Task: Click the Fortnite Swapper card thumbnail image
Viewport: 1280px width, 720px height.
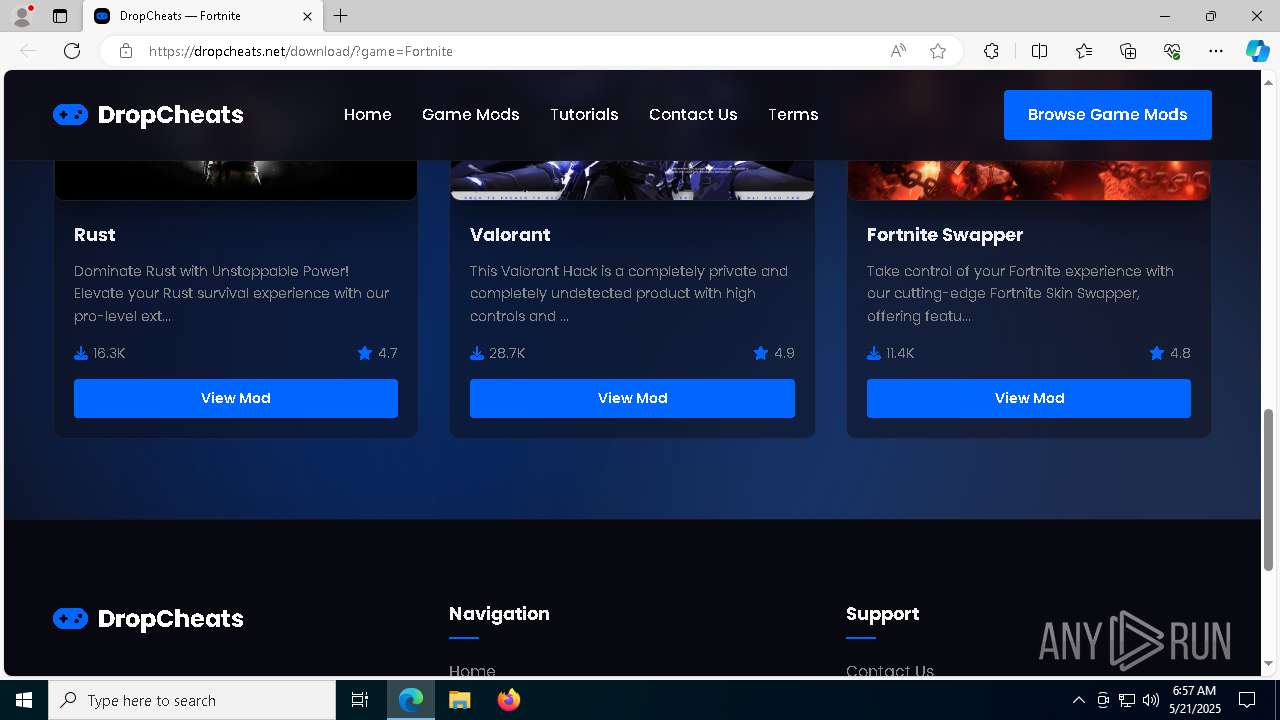Action: (x=1029, y=180)
